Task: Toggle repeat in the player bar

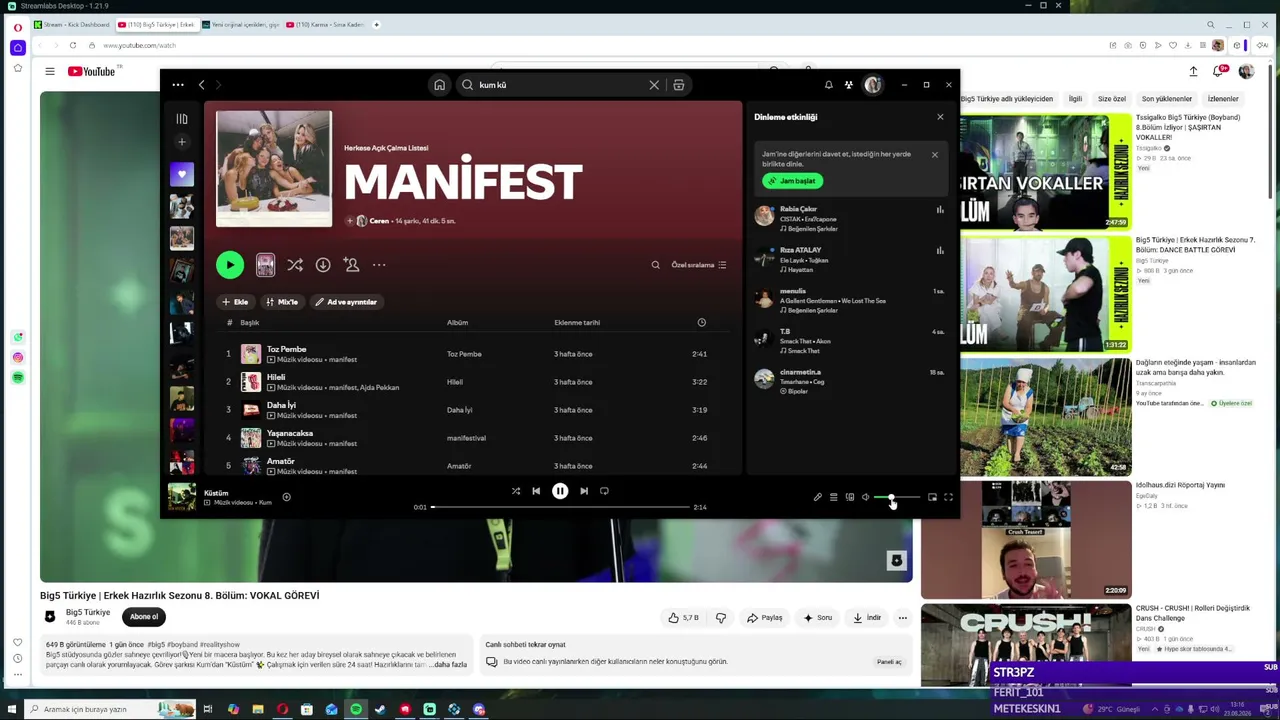Action: [x=604, y=491]
